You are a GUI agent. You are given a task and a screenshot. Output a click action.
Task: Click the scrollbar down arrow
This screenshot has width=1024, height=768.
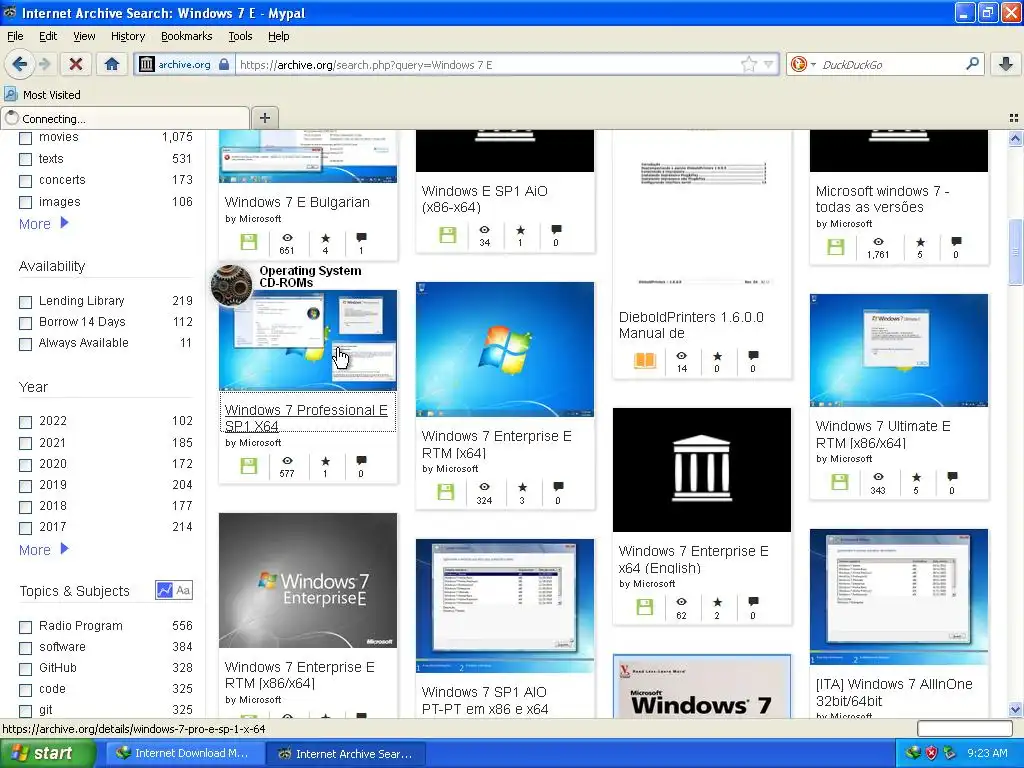click(x=1015, y=709)
